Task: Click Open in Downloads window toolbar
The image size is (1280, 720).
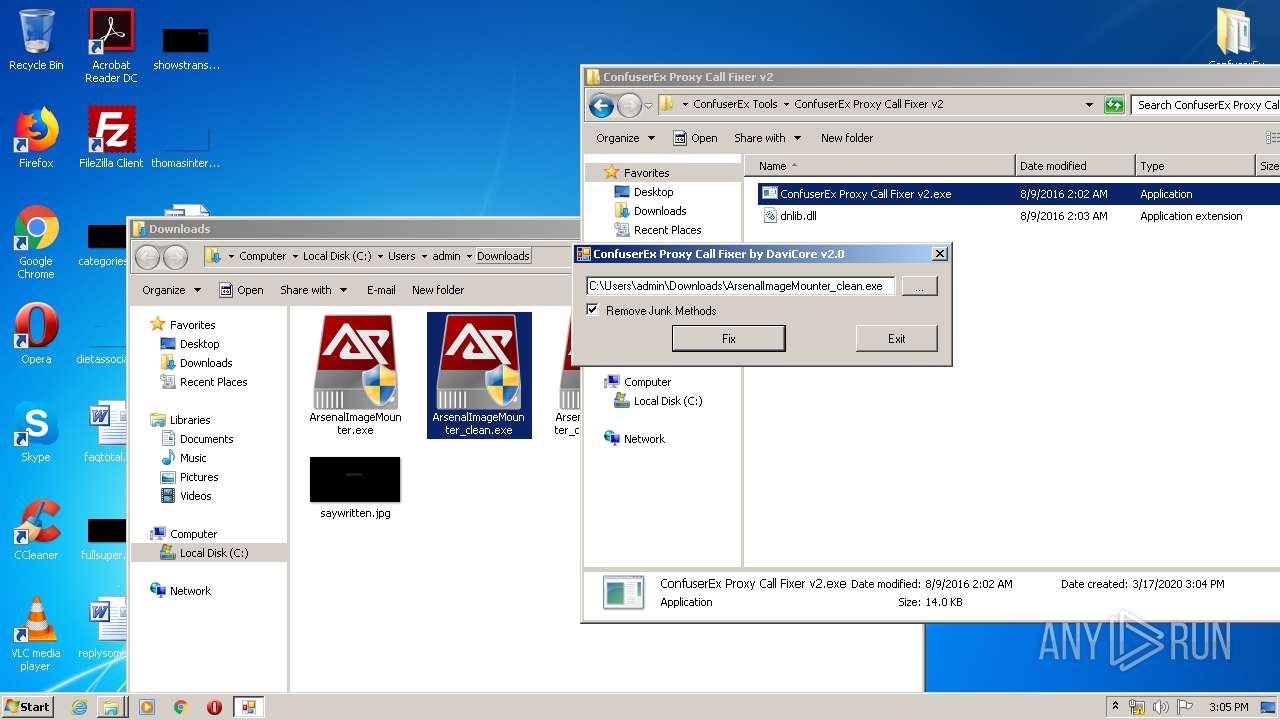Action: (241, 290)
